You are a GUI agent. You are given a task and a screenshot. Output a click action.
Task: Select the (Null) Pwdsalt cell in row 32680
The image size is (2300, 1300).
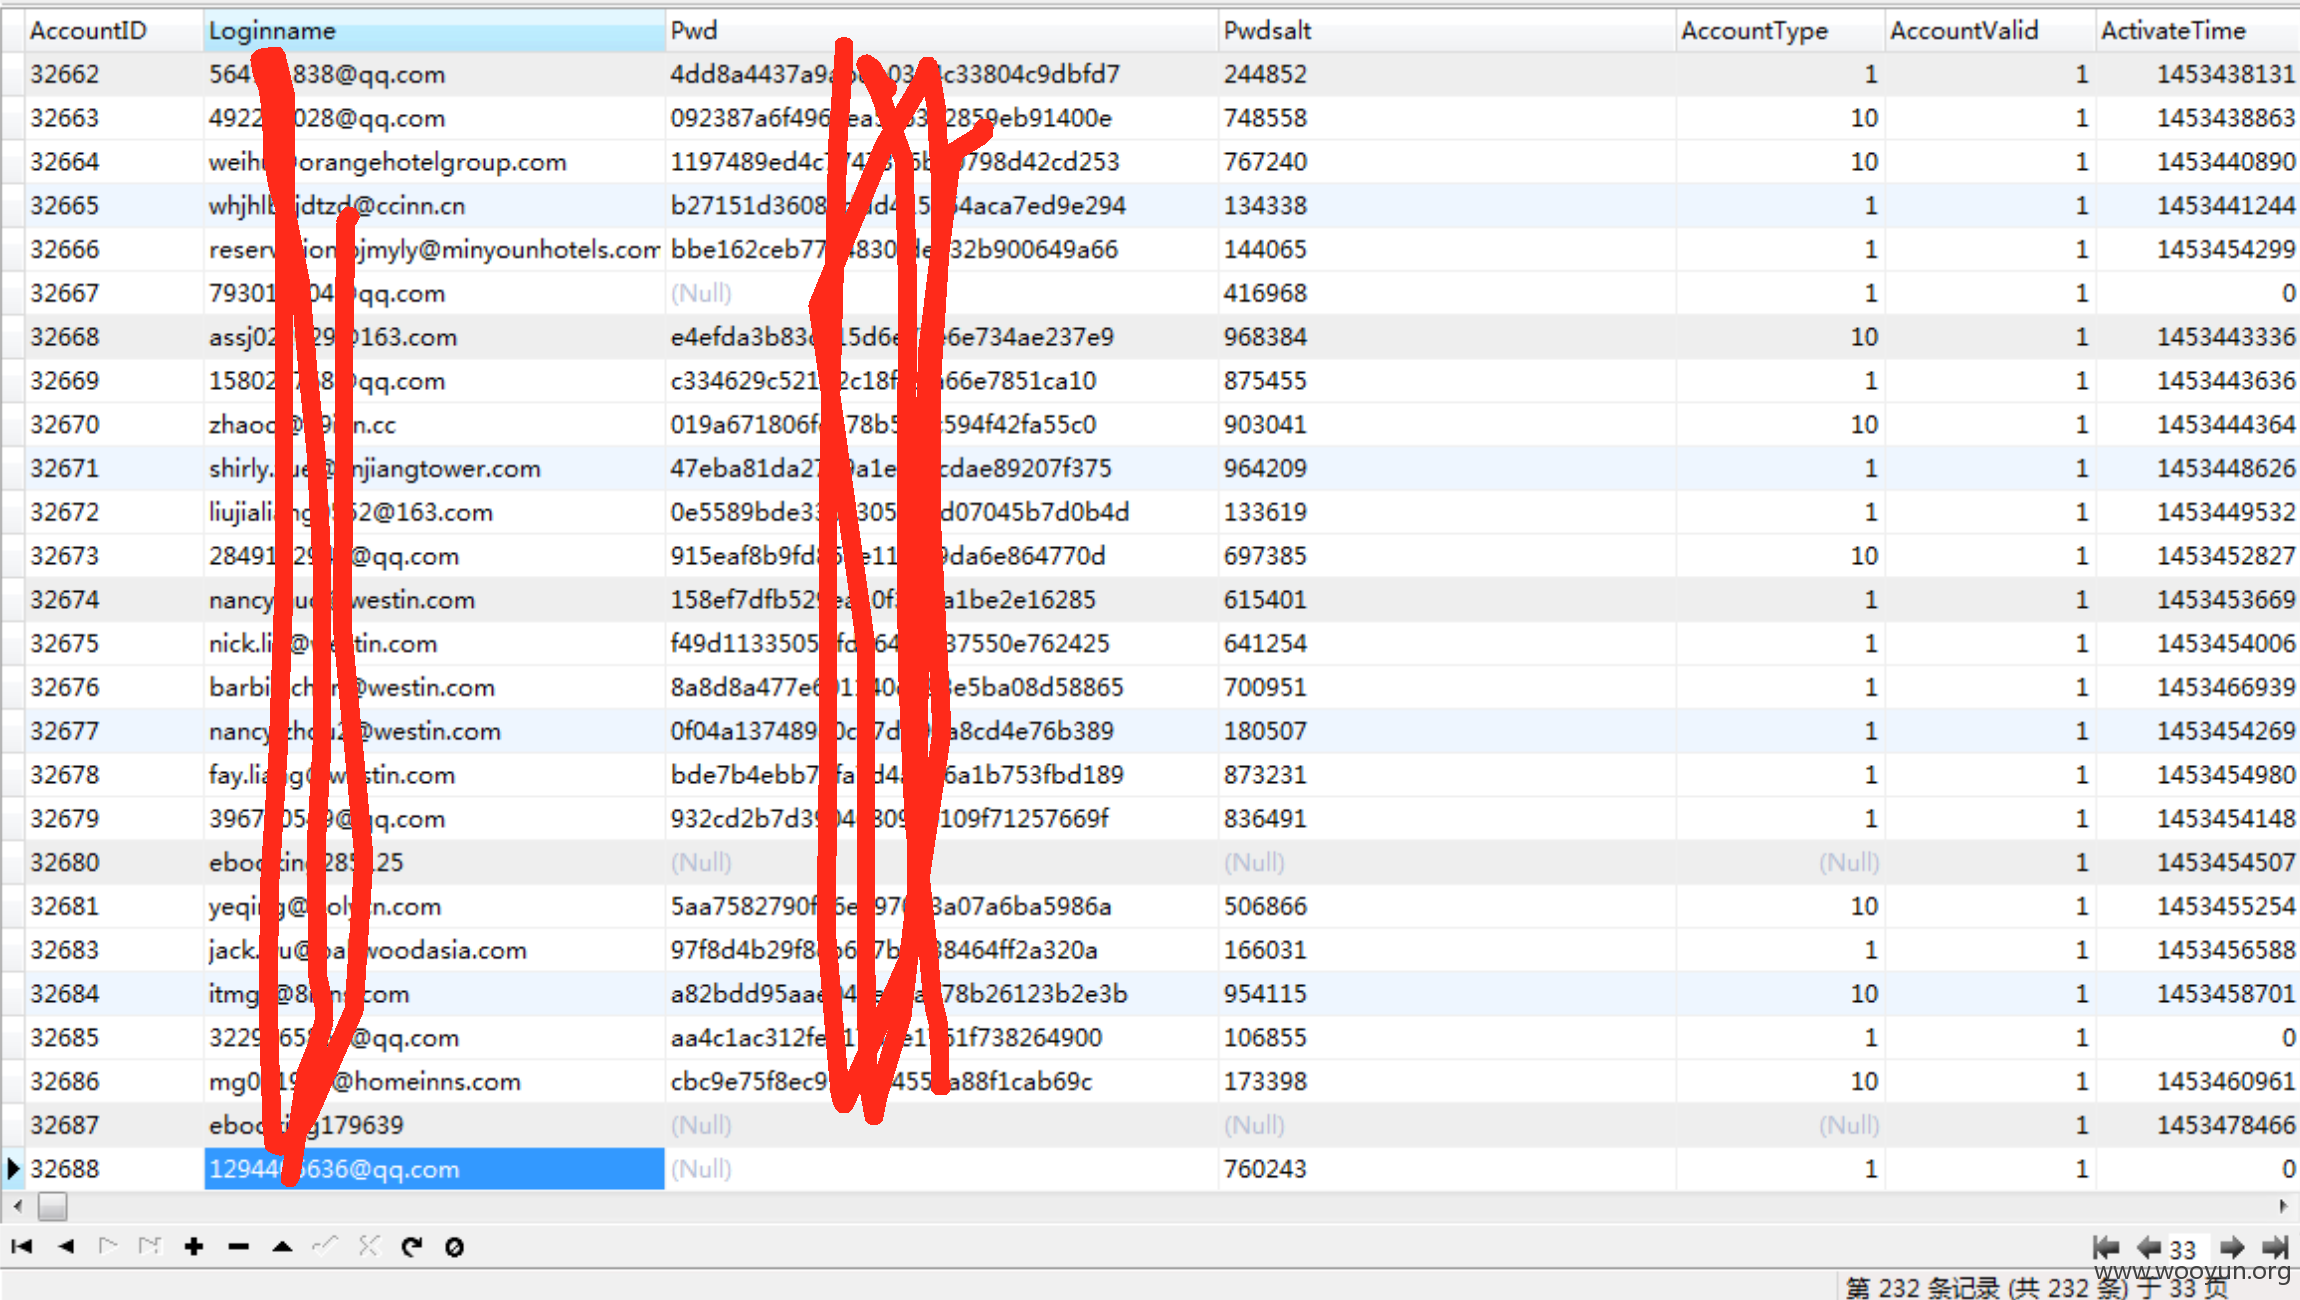(x=1446, y=862)
